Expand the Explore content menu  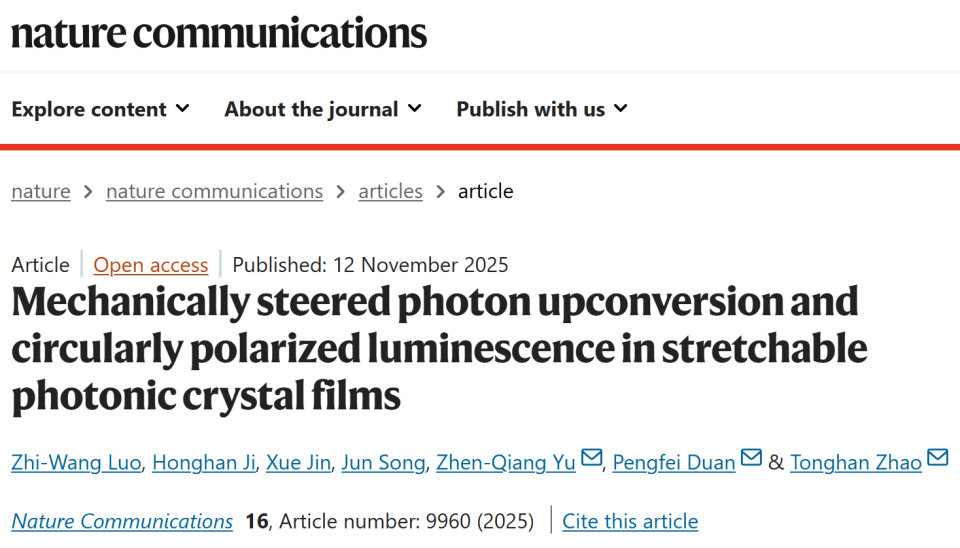100,109
